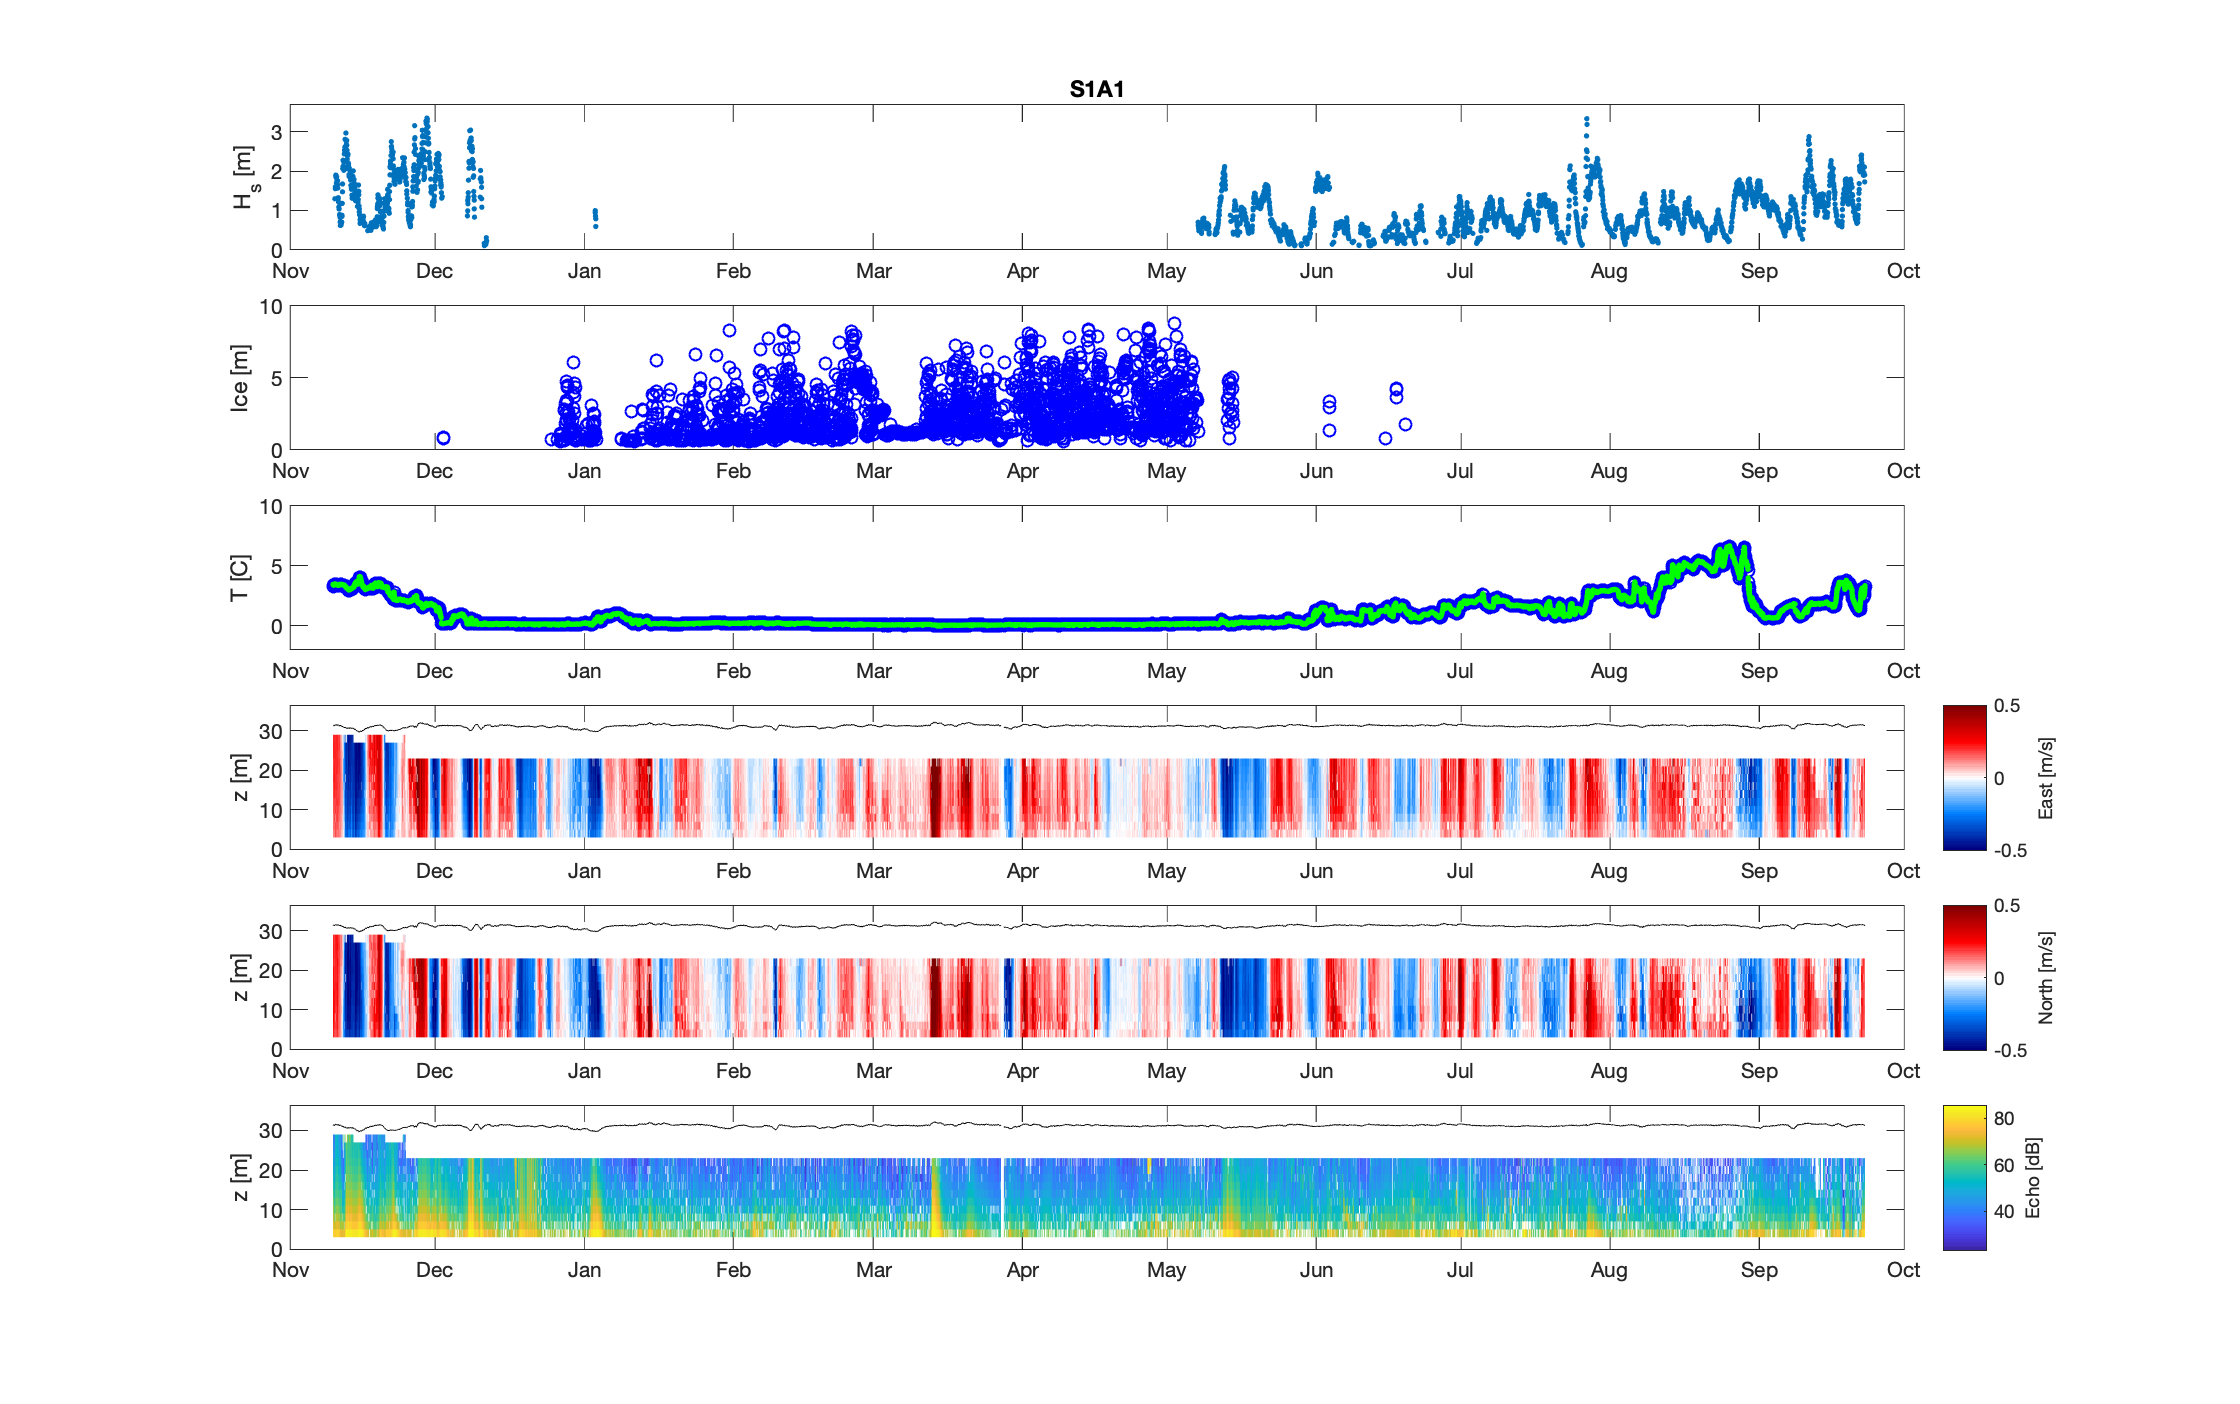This screenshot has height=1404, width=2240.
Task: Click the Oct label under wave height plot
Action: click(x=1902, y=271)
